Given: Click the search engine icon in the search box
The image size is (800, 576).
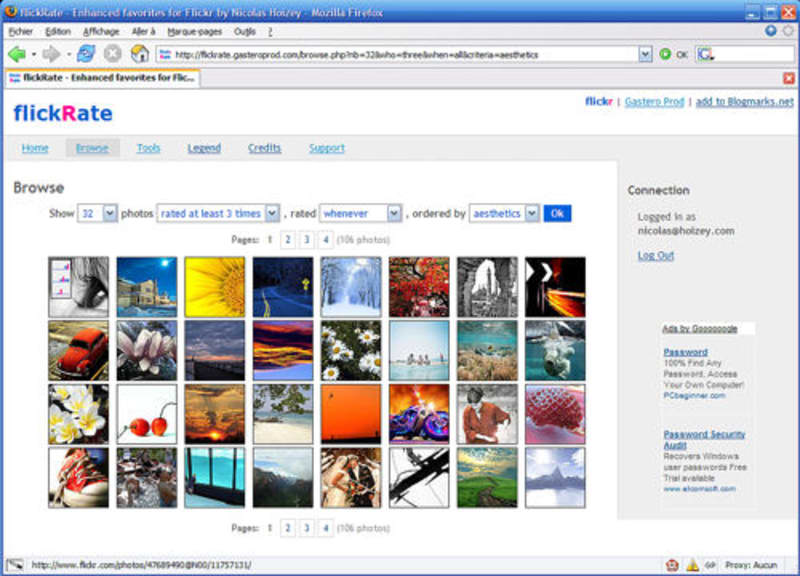Looking at the screenshot, I should coord(705,54).
